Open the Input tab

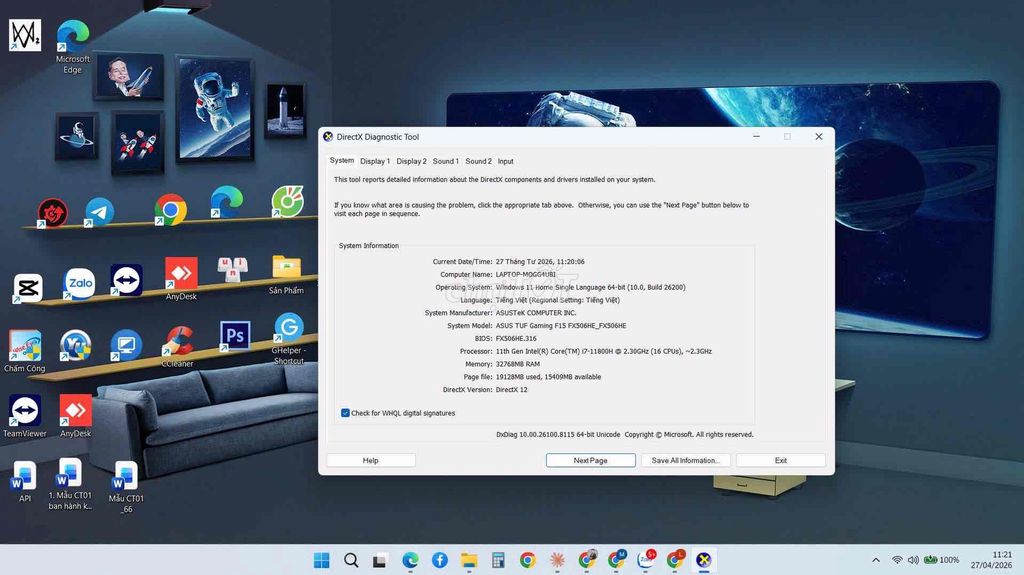pyautogui.click(x=505, y=161)
